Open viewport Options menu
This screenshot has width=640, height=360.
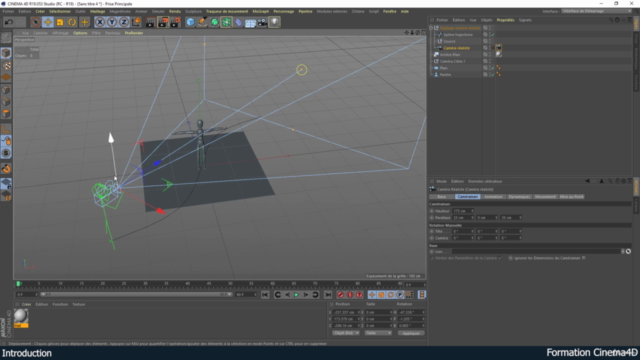(x=80, y=33)
